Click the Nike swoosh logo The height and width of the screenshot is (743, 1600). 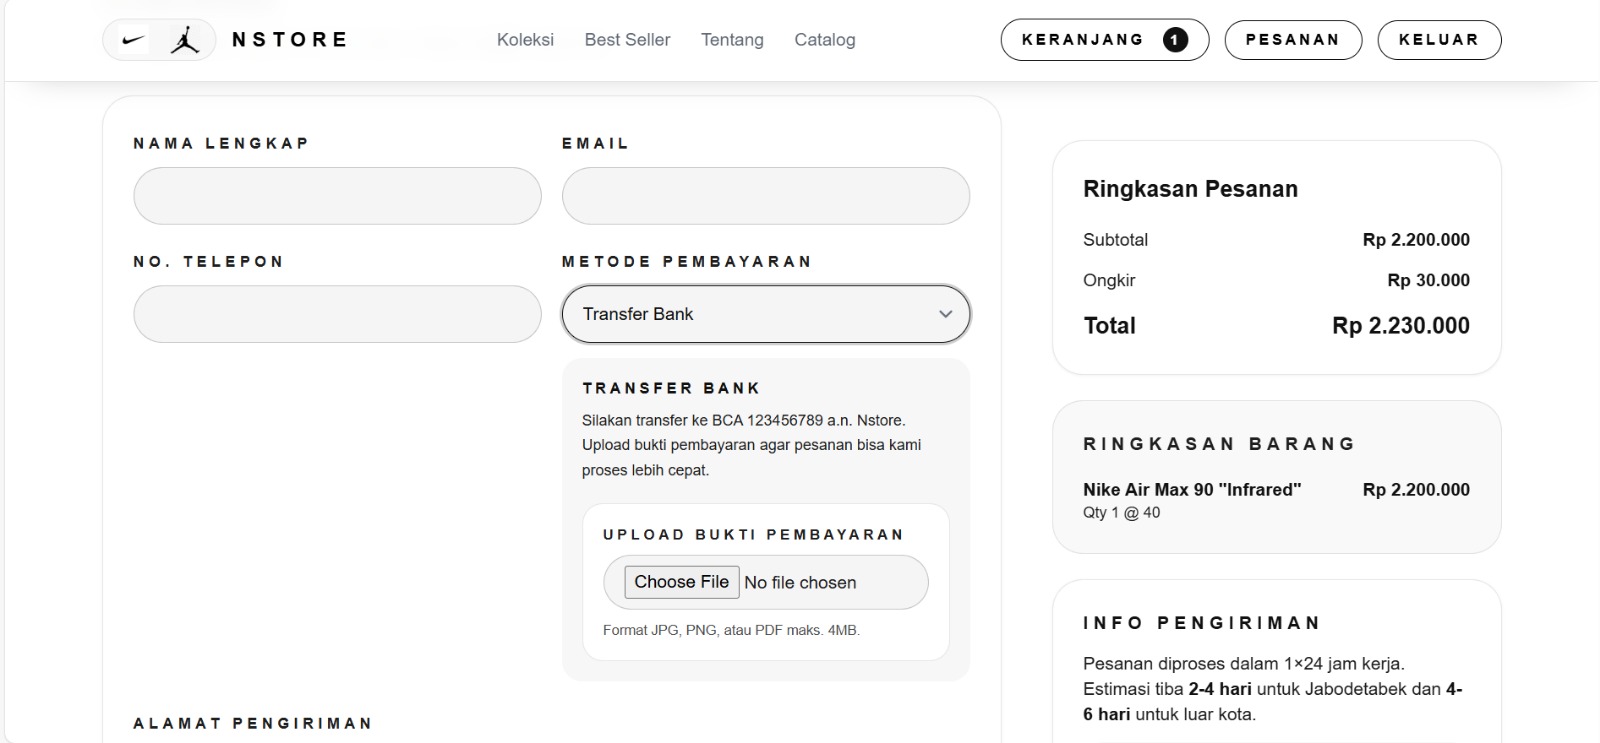point(133,41)
